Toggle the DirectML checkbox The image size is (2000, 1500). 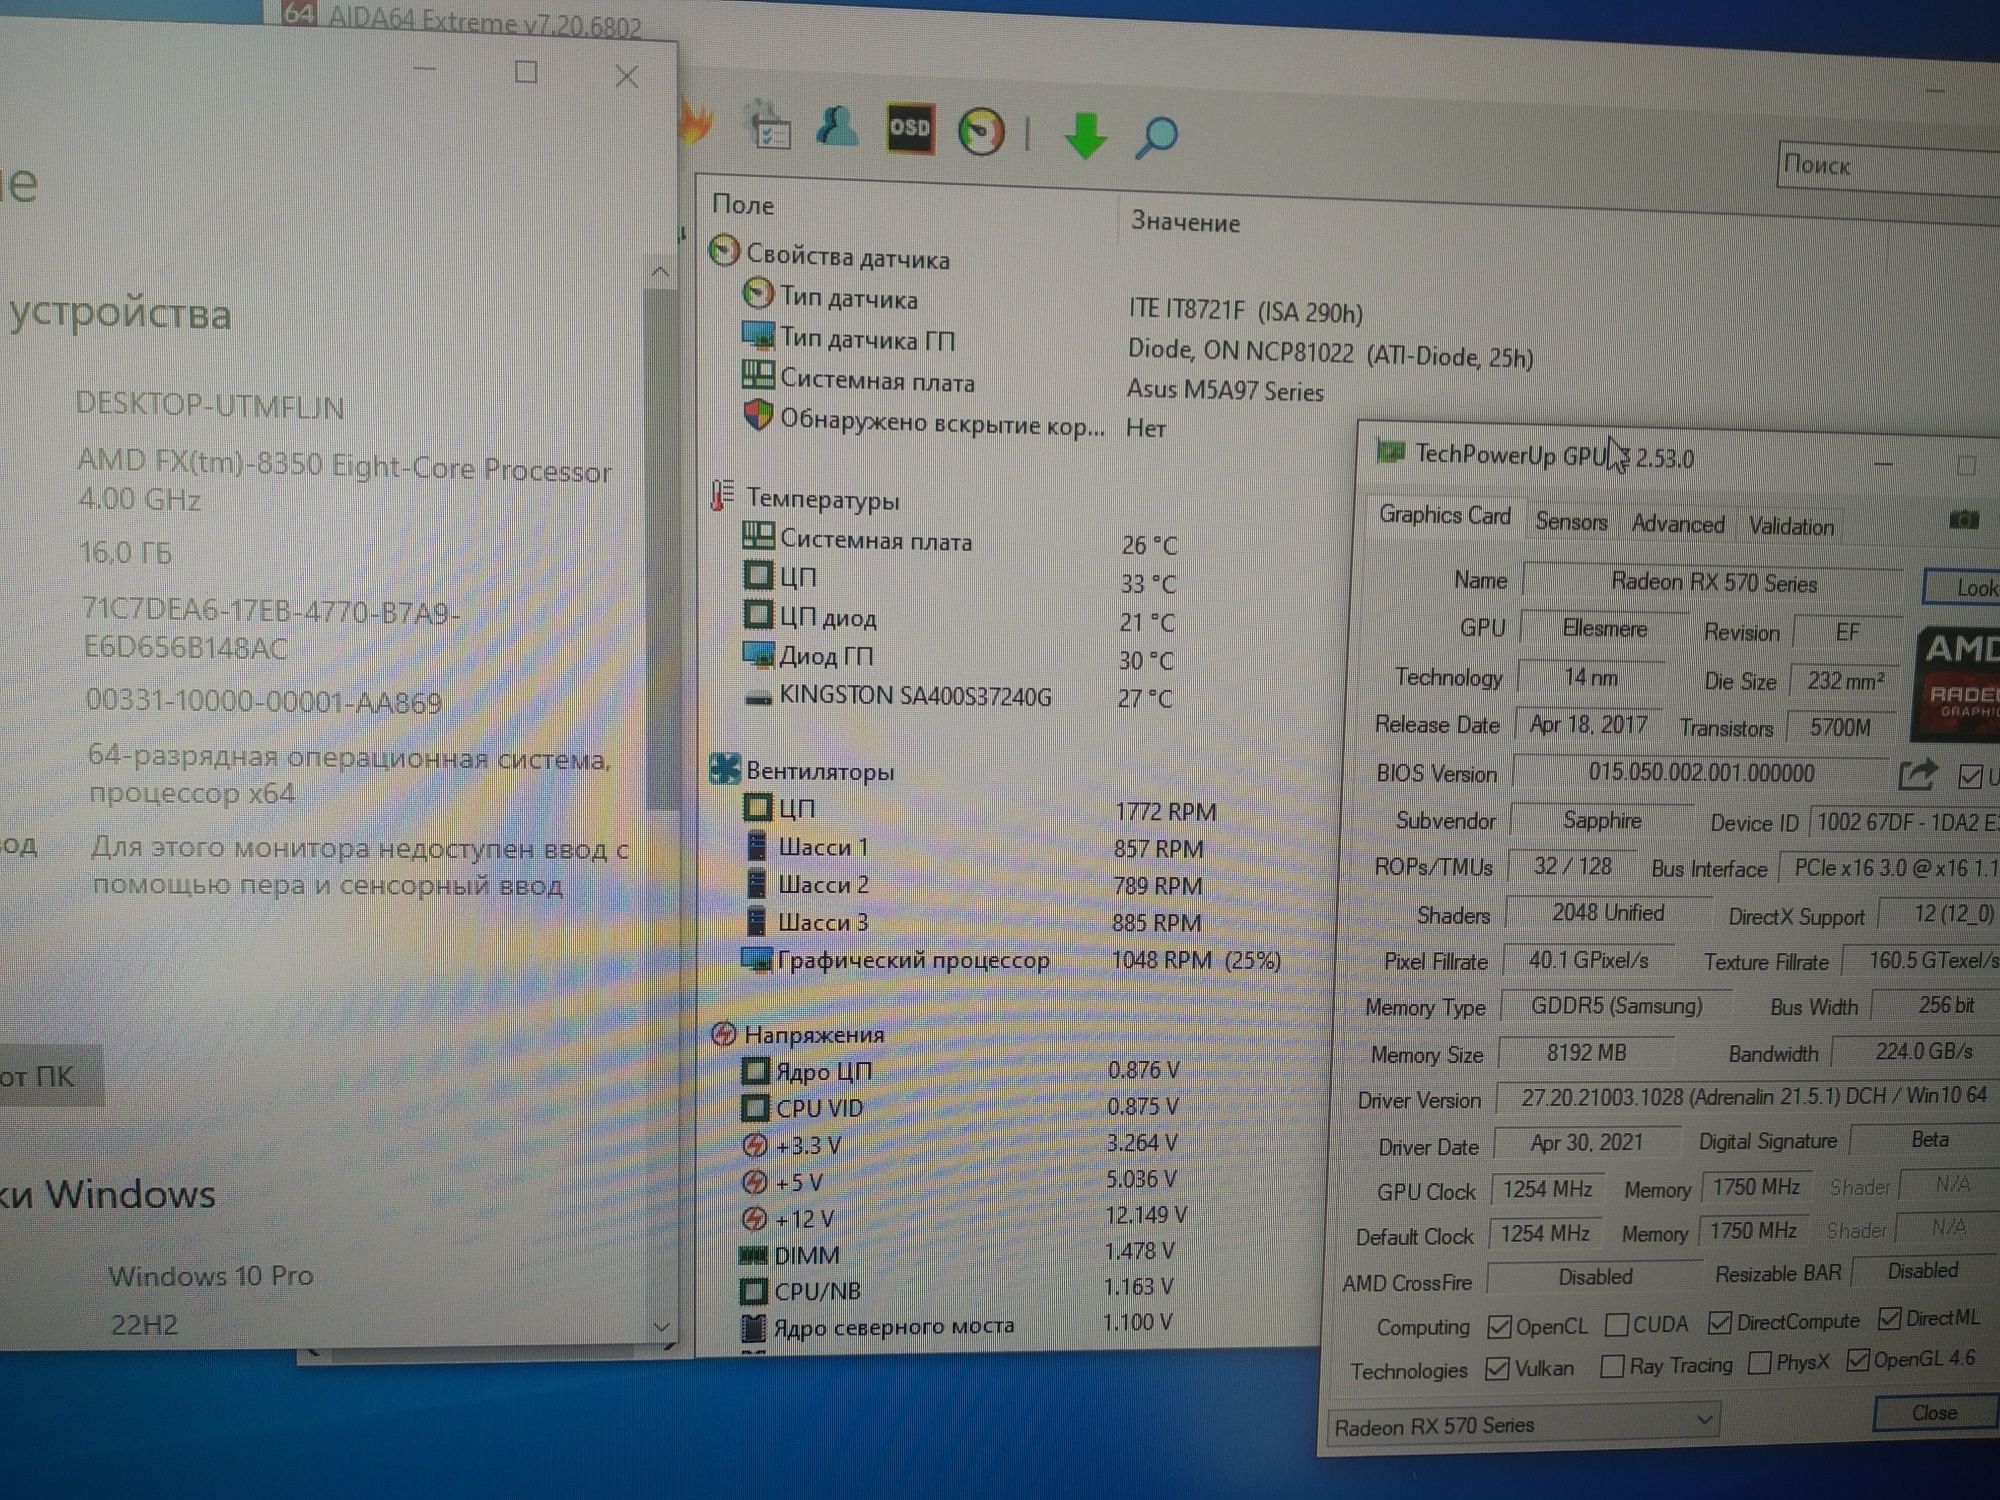tap(1889, 1319)
